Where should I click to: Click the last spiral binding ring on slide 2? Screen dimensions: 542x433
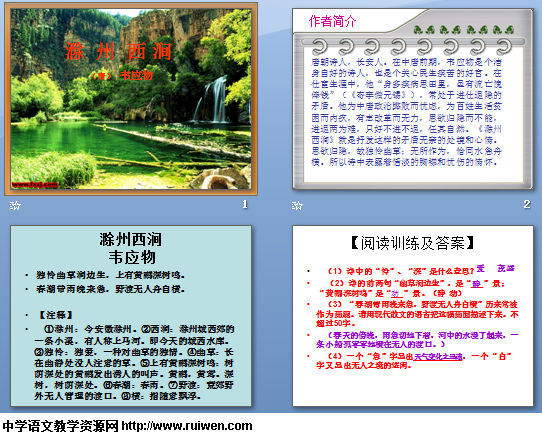[x=503, y=47]
